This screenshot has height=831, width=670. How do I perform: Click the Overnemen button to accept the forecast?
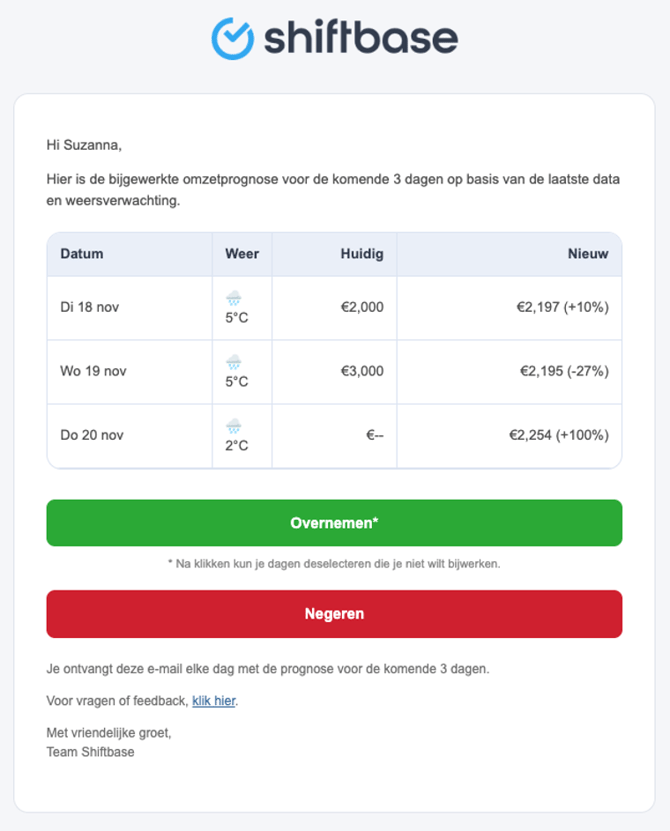pyautogui.click(x=334, y=522)
